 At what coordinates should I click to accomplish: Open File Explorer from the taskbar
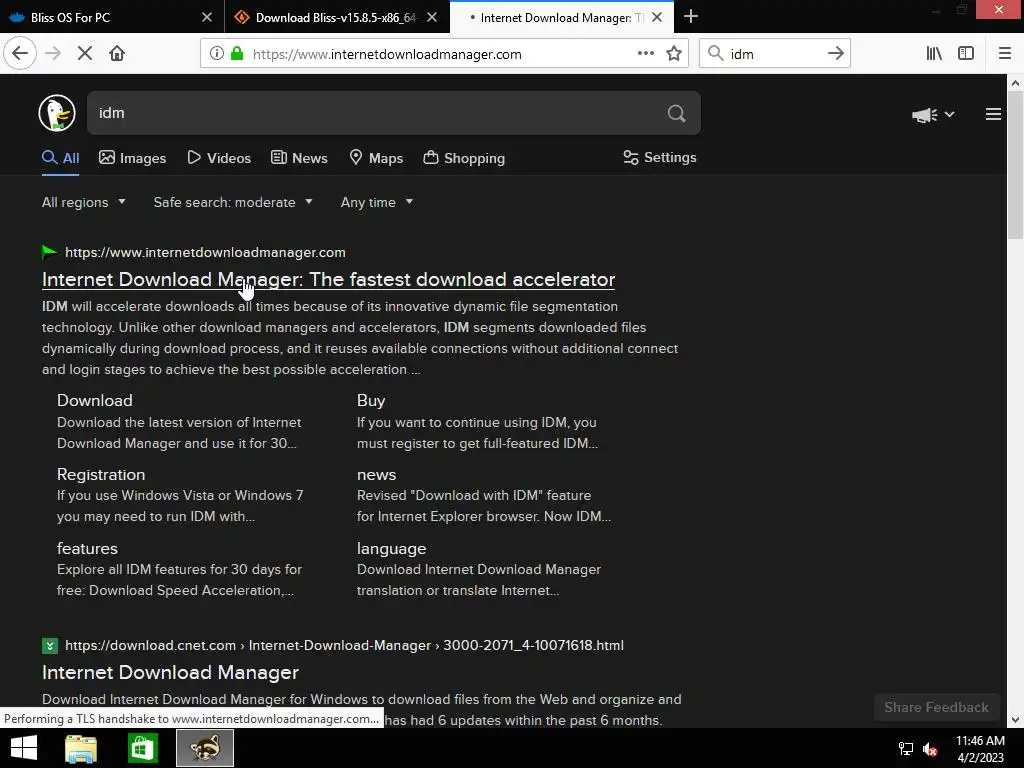click(x=80, y=748)
